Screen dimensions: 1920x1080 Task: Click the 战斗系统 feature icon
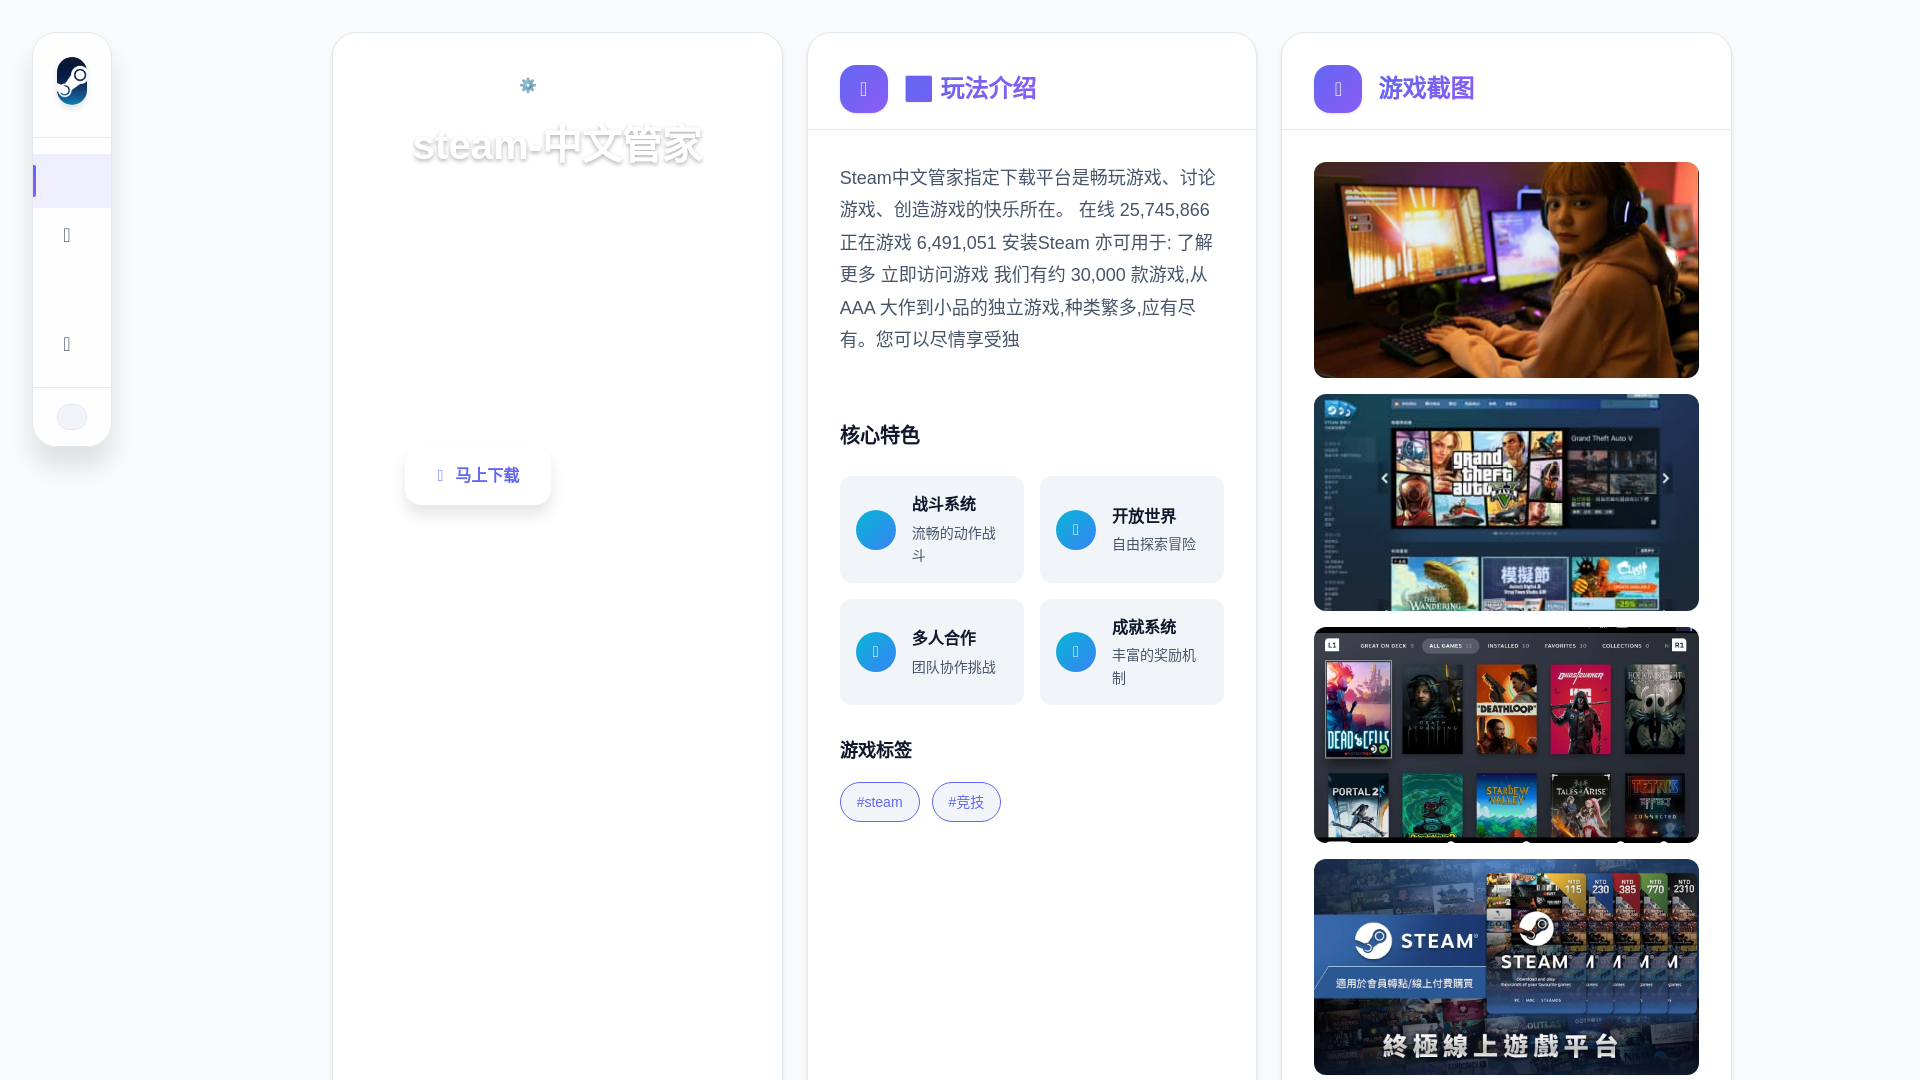[x=876, y=530]
